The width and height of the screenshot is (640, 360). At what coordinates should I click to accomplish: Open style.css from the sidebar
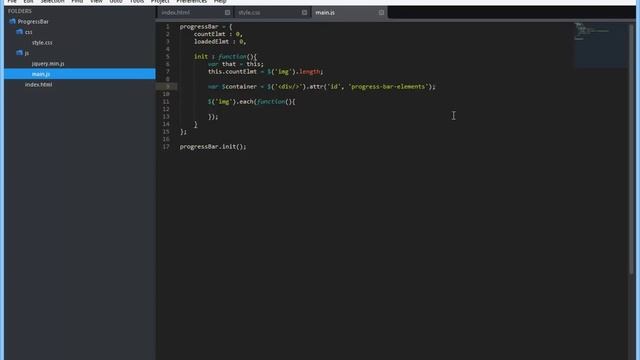(x=42, y=42)
